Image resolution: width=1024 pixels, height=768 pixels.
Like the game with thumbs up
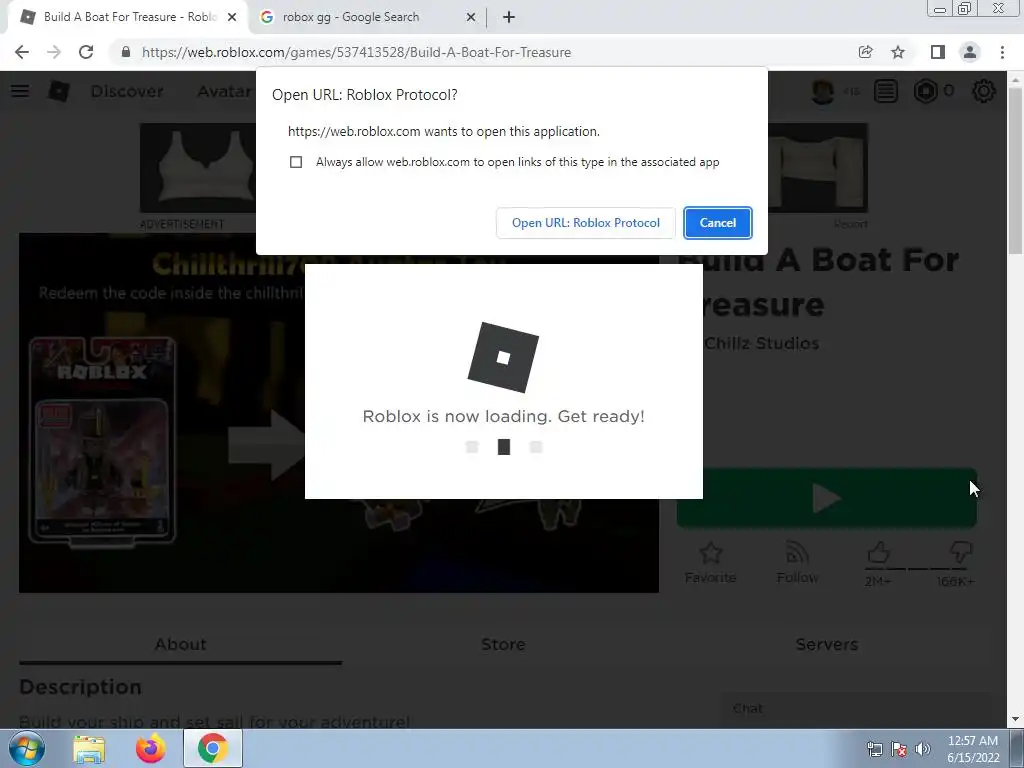pyautogui.click(x=878, y=553)
